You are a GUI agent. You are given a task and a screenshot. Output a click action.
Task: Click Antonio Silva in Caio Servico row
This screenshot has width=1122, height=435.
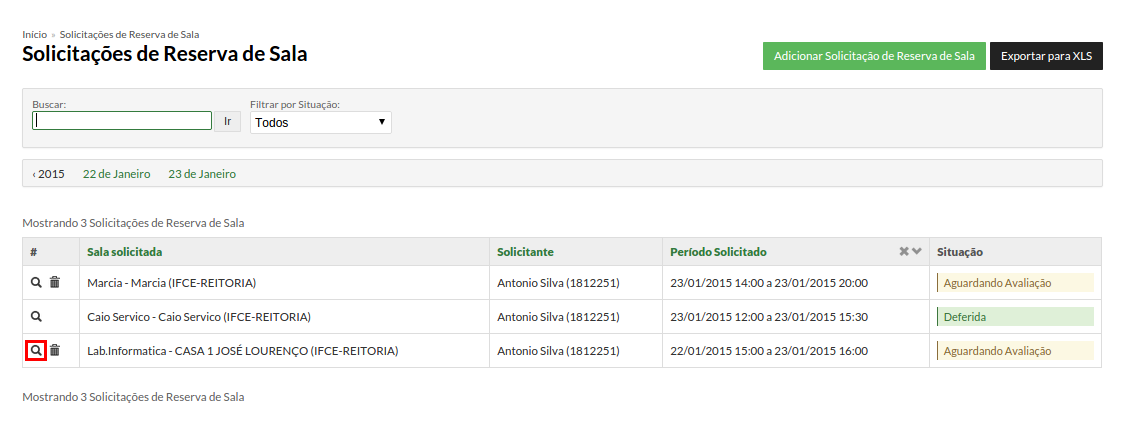click(558, 316)
